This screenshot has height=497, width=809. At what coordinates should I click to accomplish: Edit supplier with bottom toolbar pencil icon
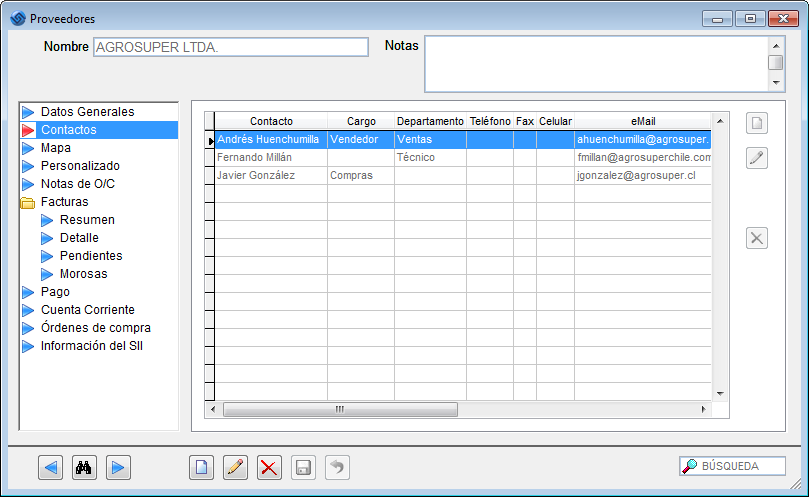(235, 468)
